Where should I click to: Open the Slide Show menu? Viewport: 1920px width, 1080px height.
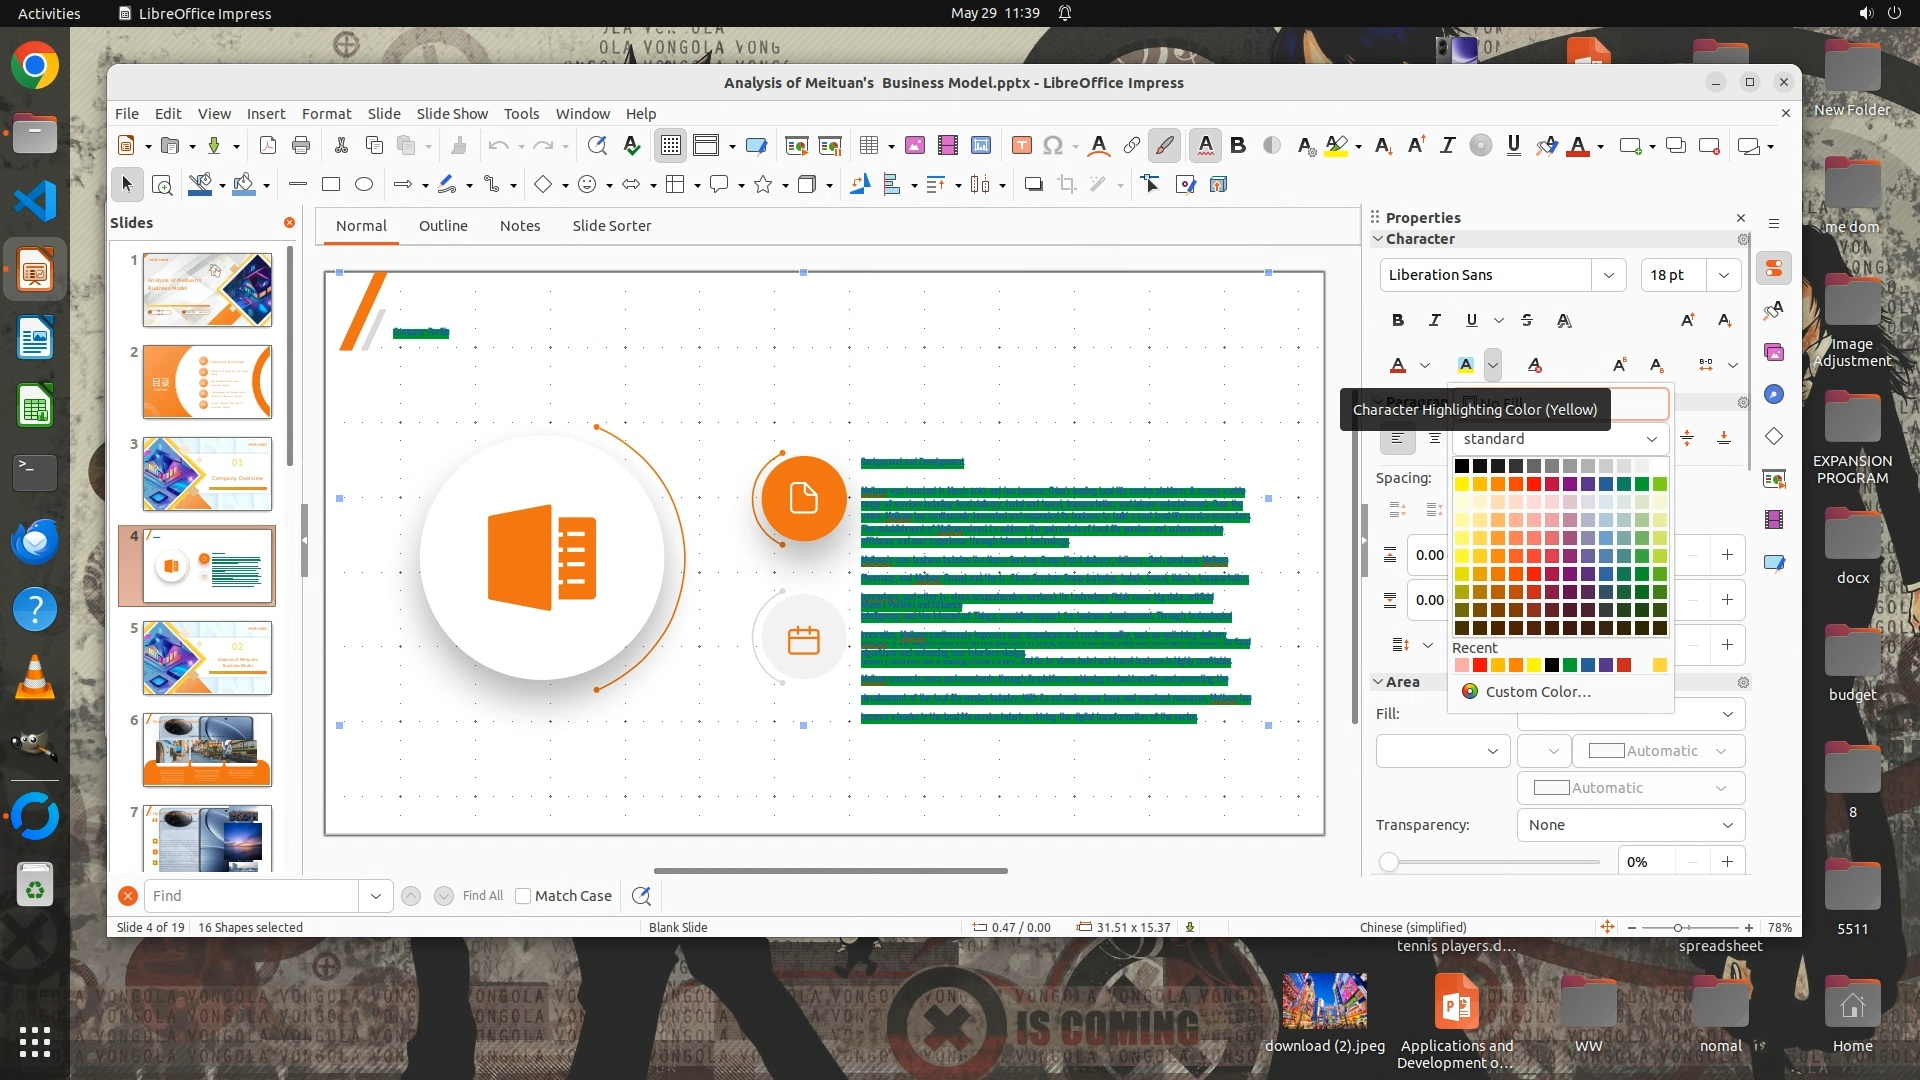[x=452, y=114]
